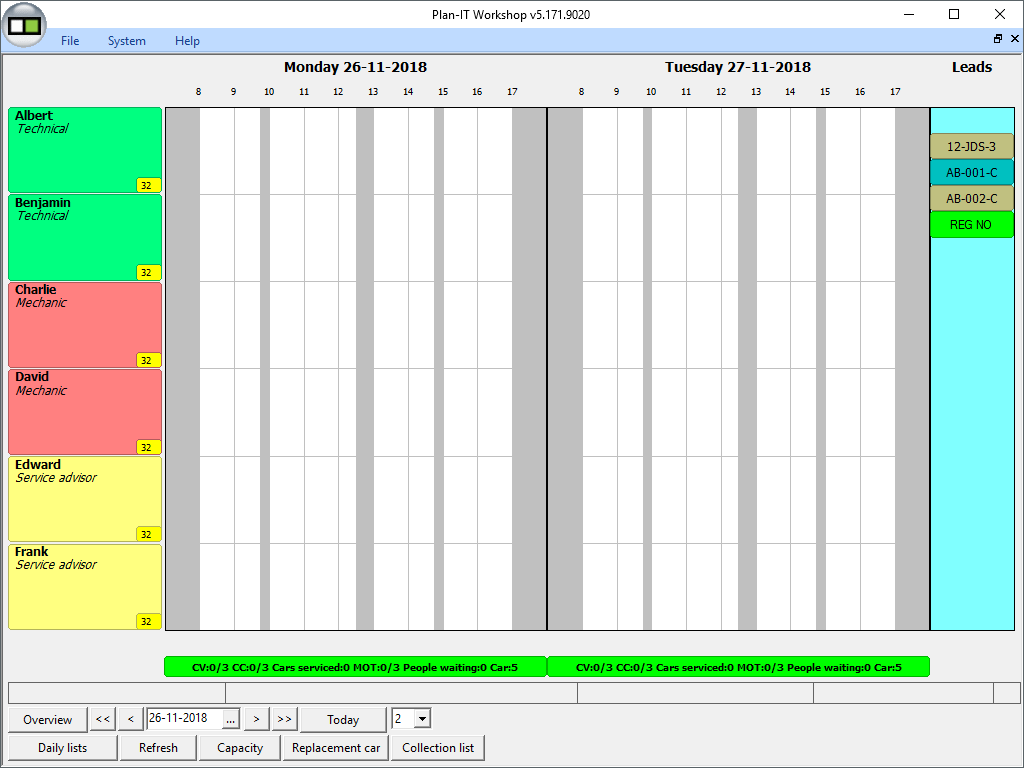Select the green REG NO lead

click(971, 225)
